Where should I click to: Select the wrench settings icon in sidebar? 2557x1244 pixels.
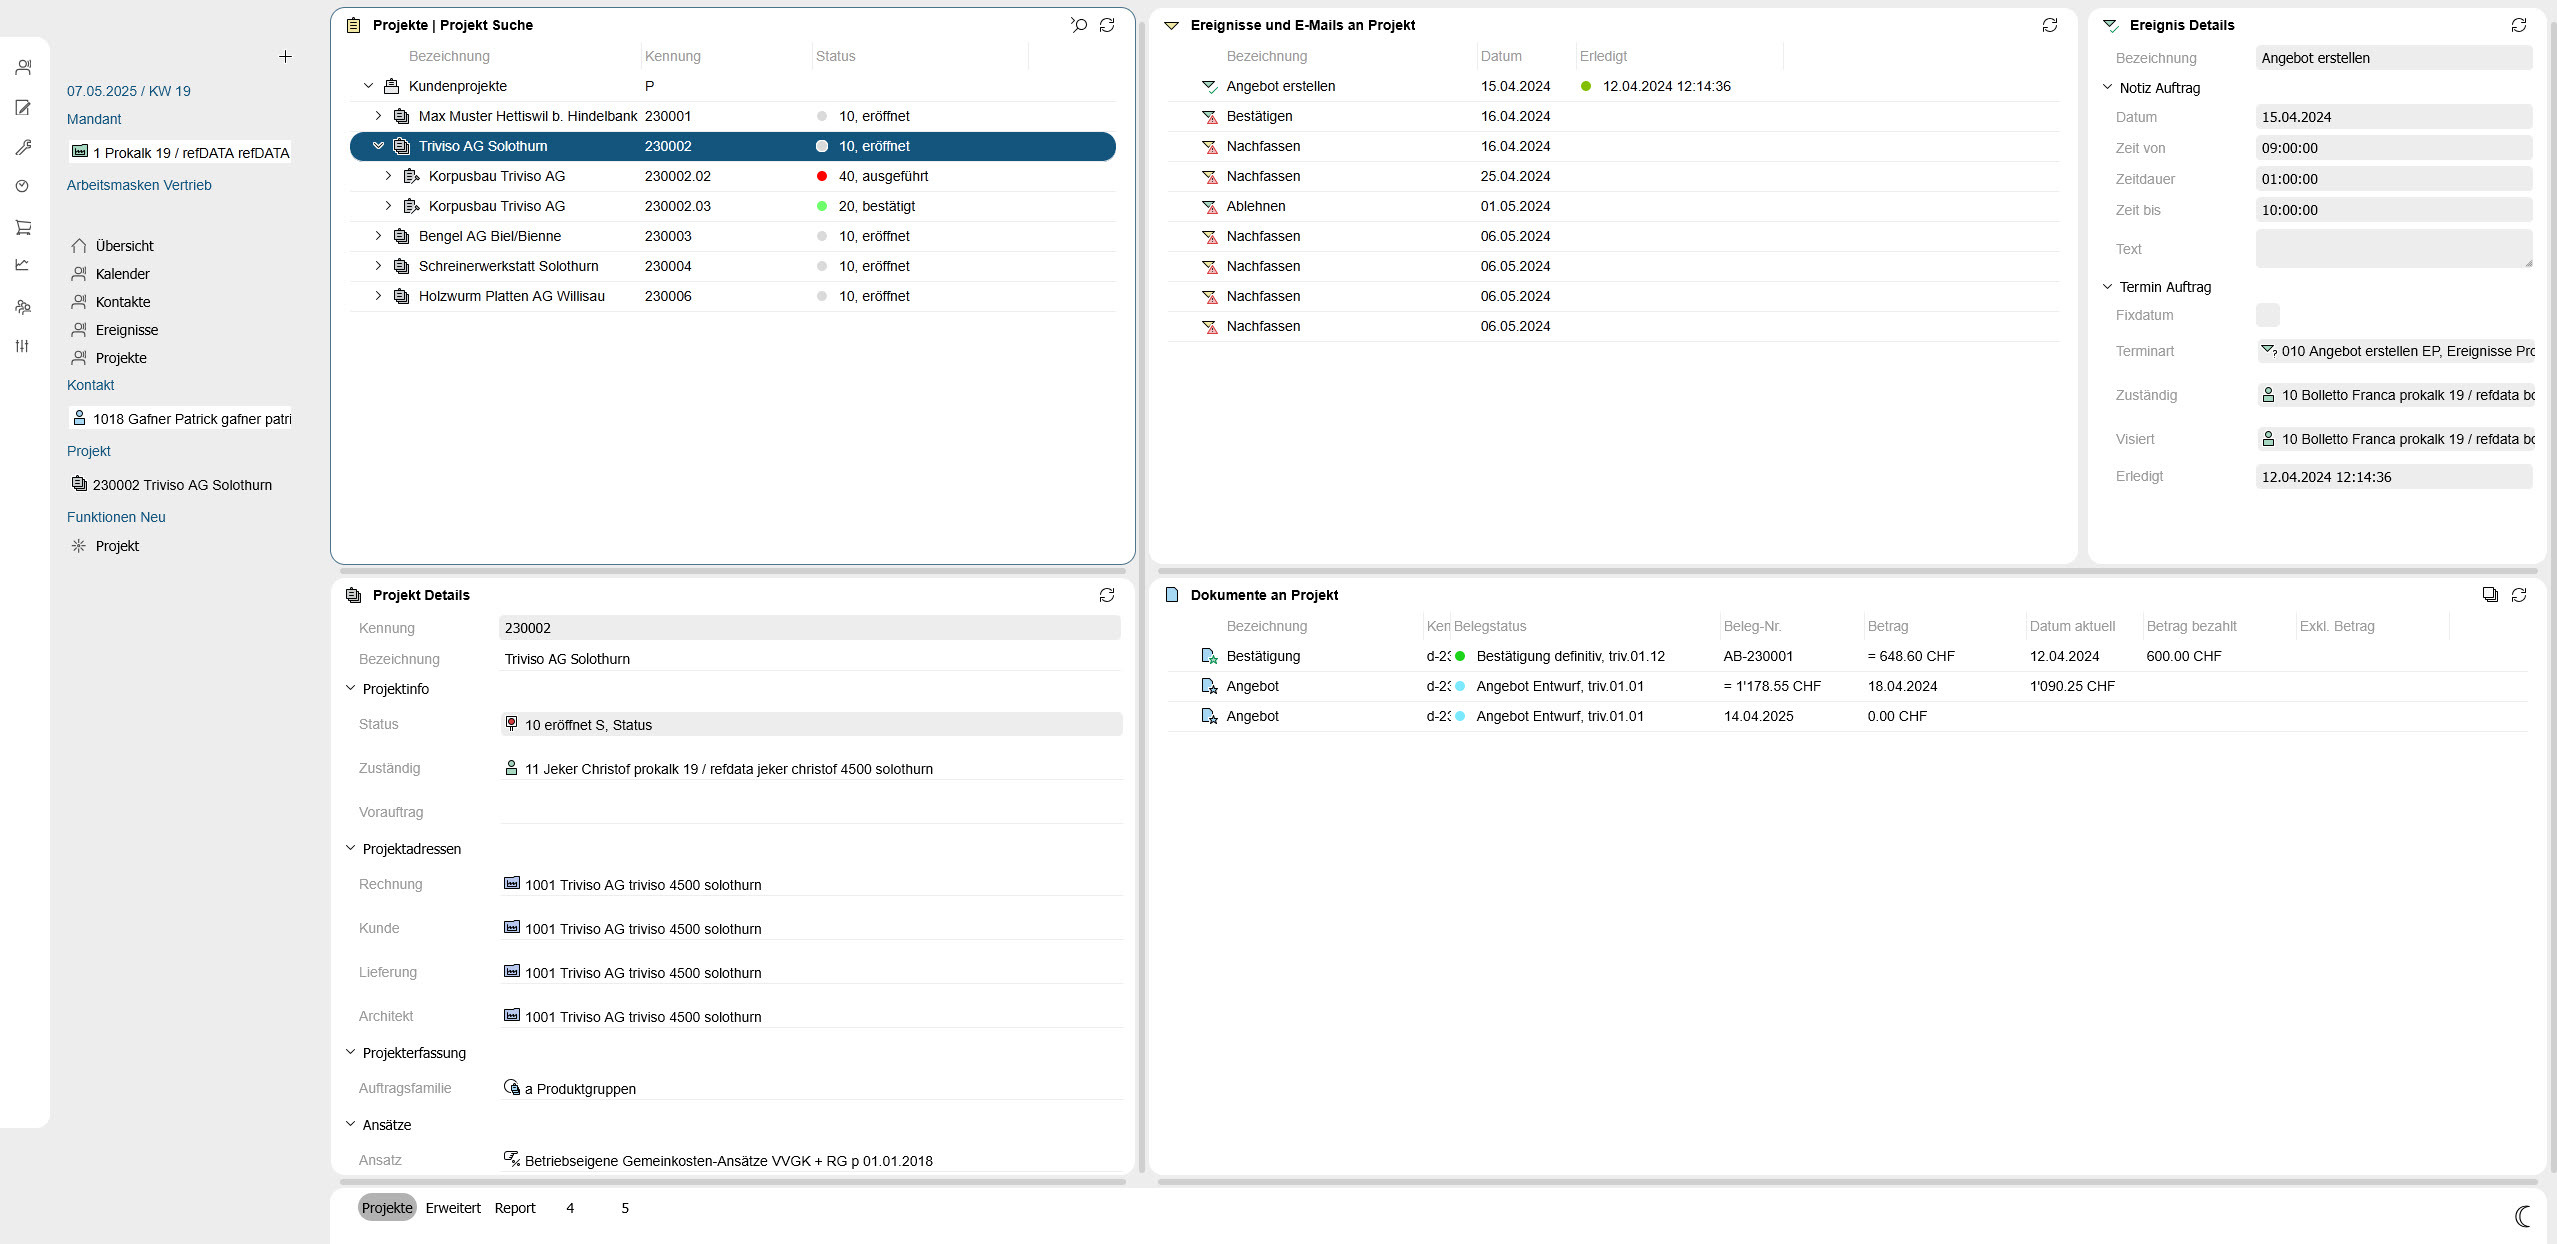coord(23,147)
